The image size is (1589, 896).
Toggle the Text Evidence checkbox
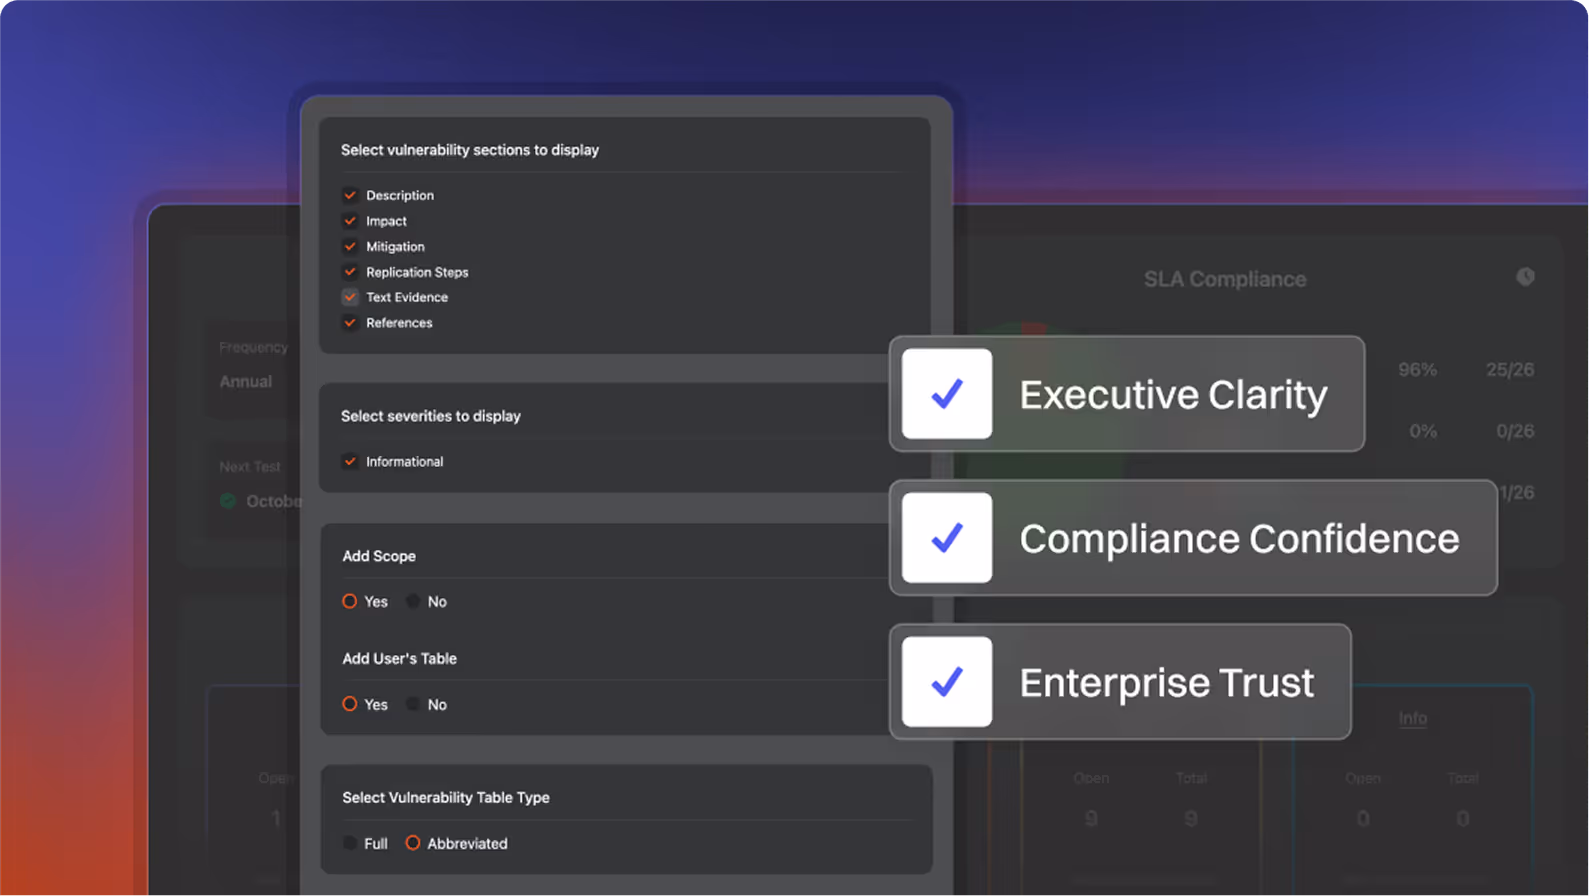[x=350, y=297]
